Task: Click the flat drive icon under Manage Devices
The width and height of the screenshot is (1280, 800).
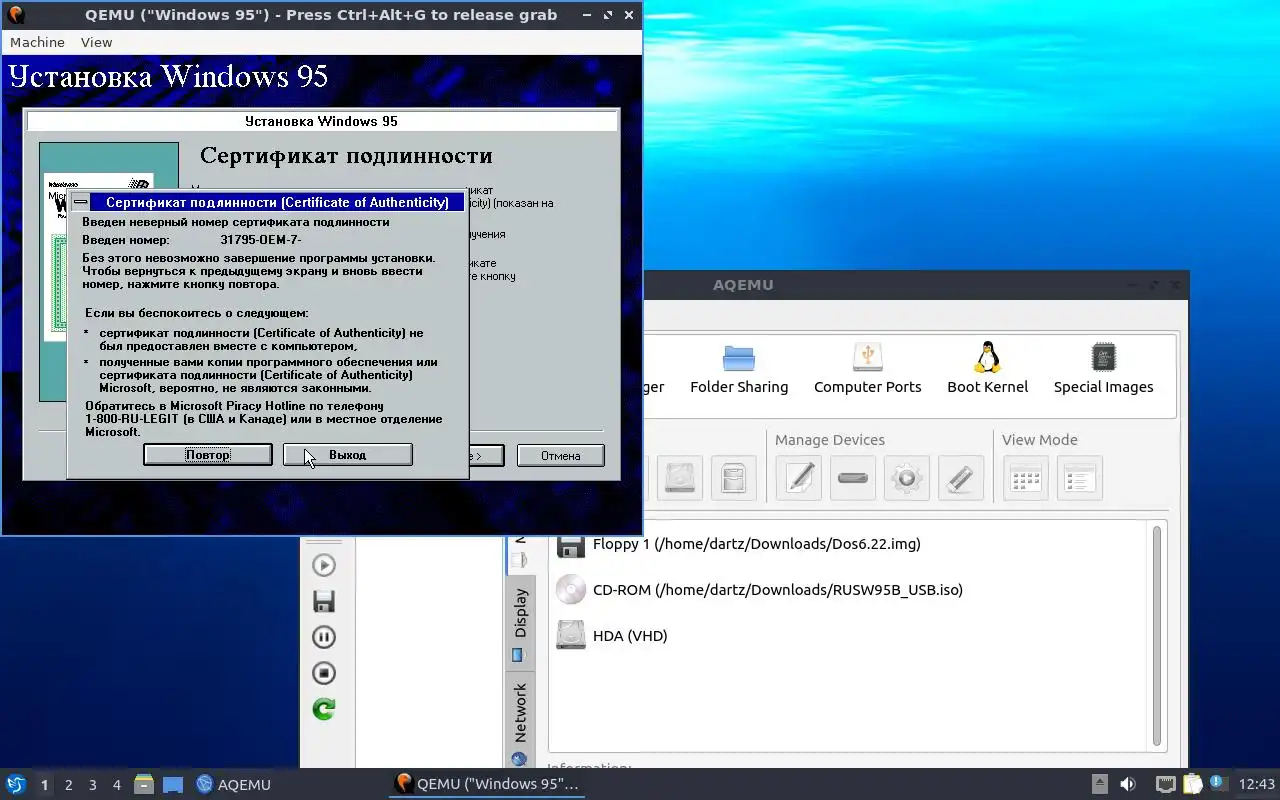Action: click(x=853, y=478)
